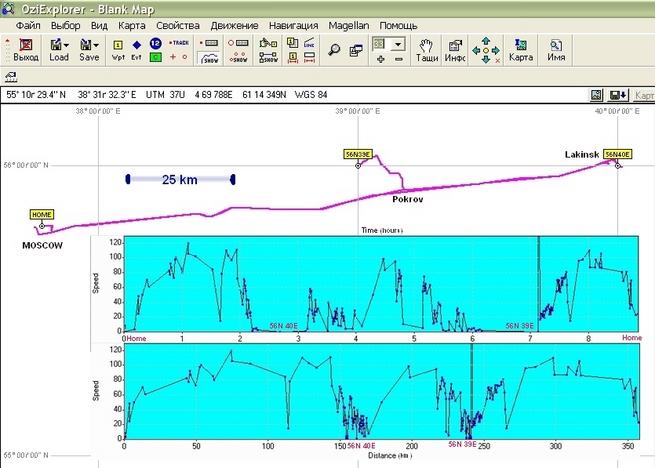The image size is (655, 468).
Task: Click the UTM 37U coordinate text
Action: click(x=165, y=95)
